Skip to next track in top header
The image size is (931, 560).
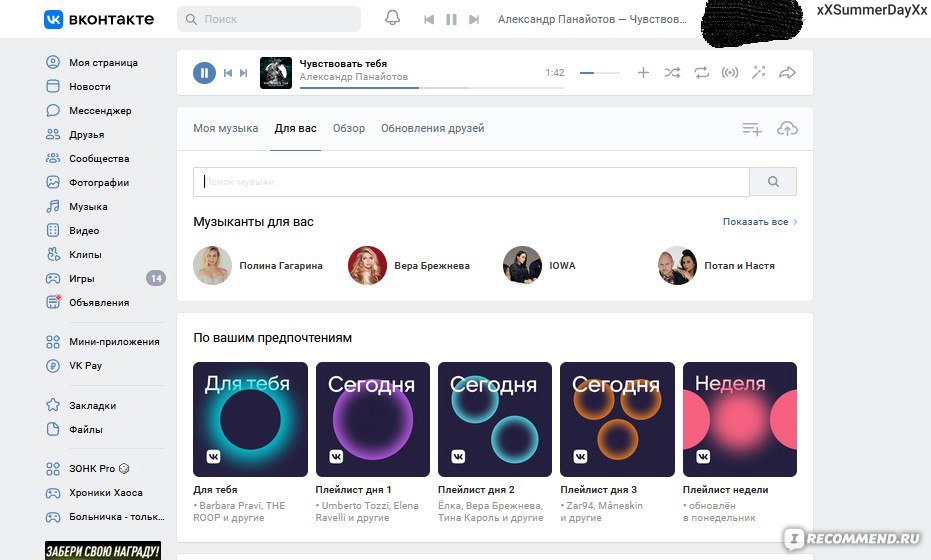(x=474, y=20)
